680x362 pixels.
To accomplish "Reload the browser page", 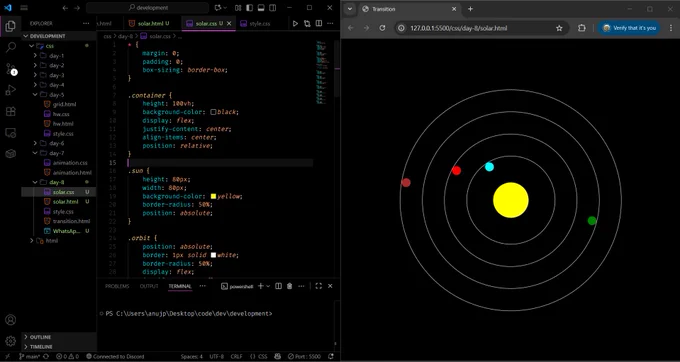I will tap(382, 28).
